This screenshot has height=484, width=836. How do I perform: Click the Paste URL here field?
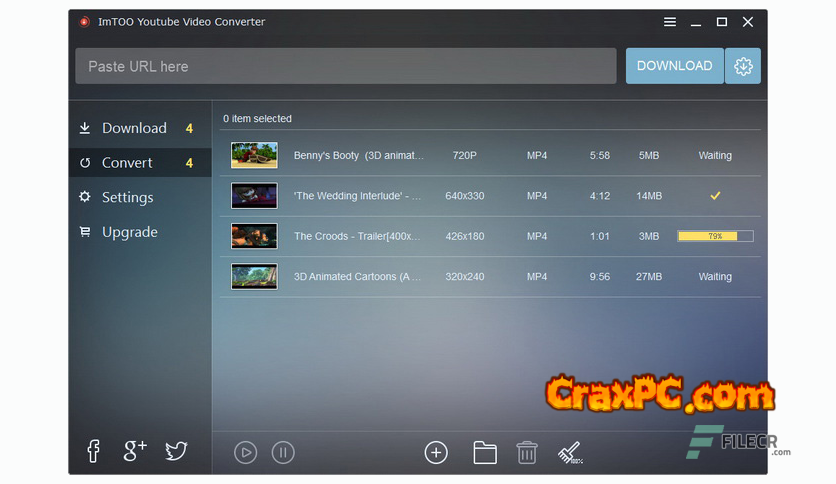[345, 66]
